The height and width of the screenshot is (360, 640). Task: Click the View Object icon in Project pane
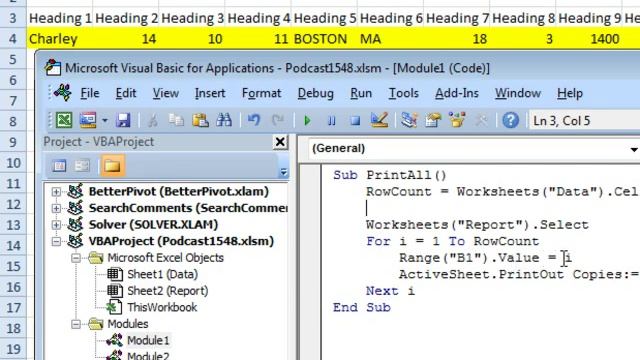82,166
